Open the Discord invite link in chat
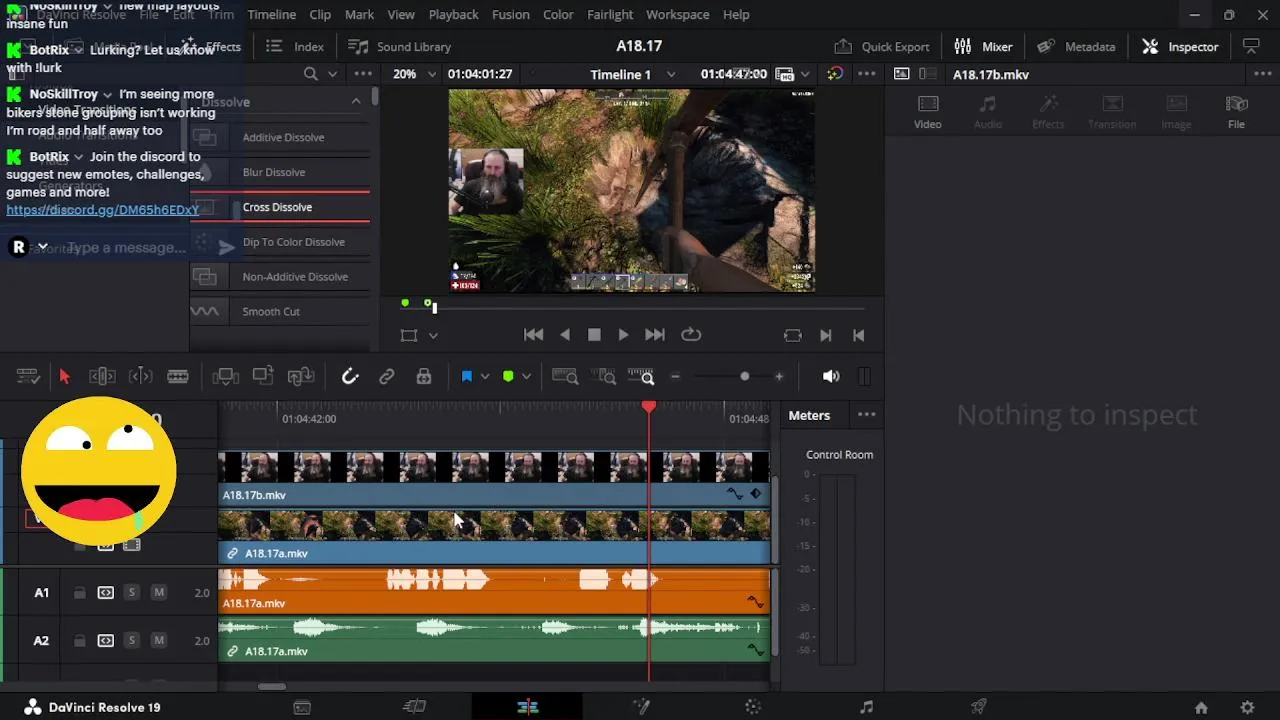The width and height of the screenshot is (1280, 720). [103, 210]
